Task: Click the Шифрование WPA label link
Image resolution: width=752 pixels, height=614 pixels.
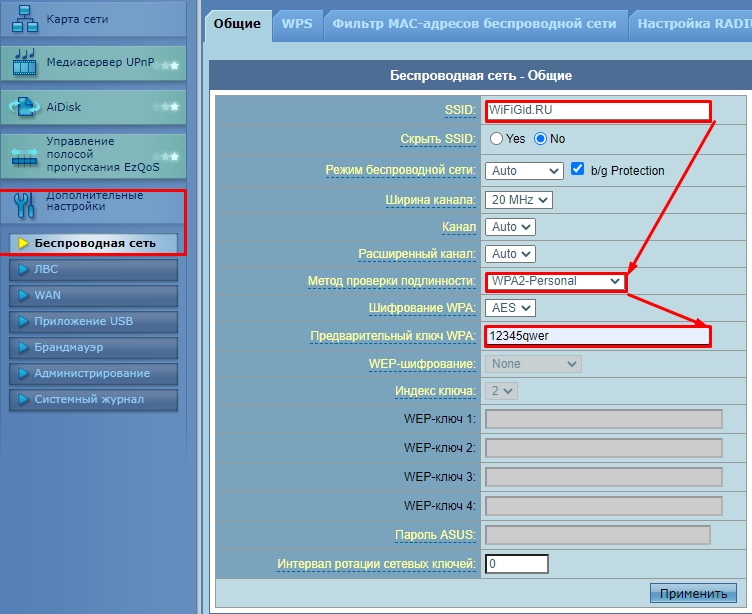Action: (x=422, y=308)
